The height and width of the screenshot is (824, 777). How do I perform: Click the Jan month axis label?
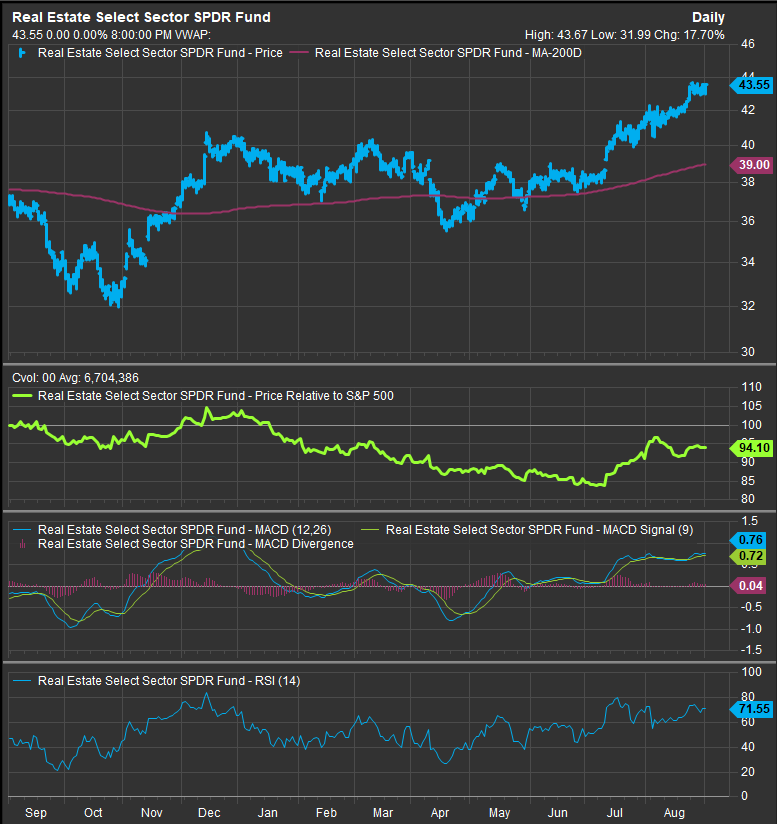tap(267, 812)
